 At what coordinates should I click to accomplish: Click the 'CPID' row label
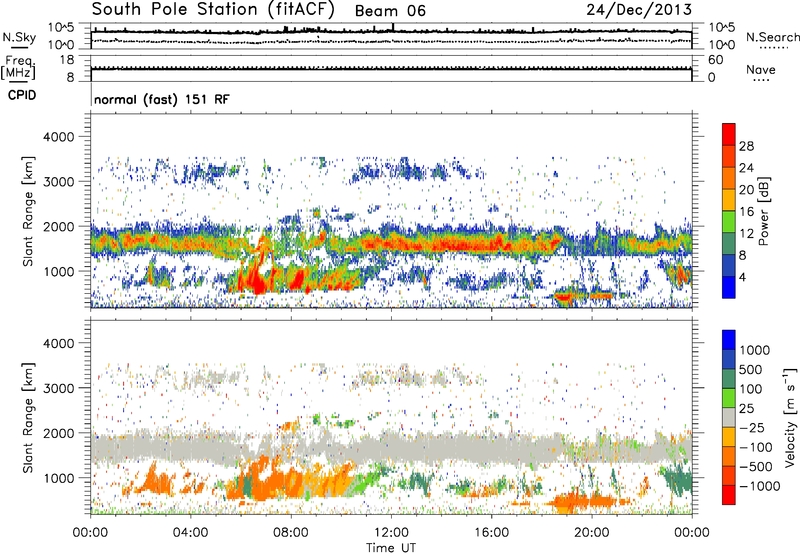[22, 95]
